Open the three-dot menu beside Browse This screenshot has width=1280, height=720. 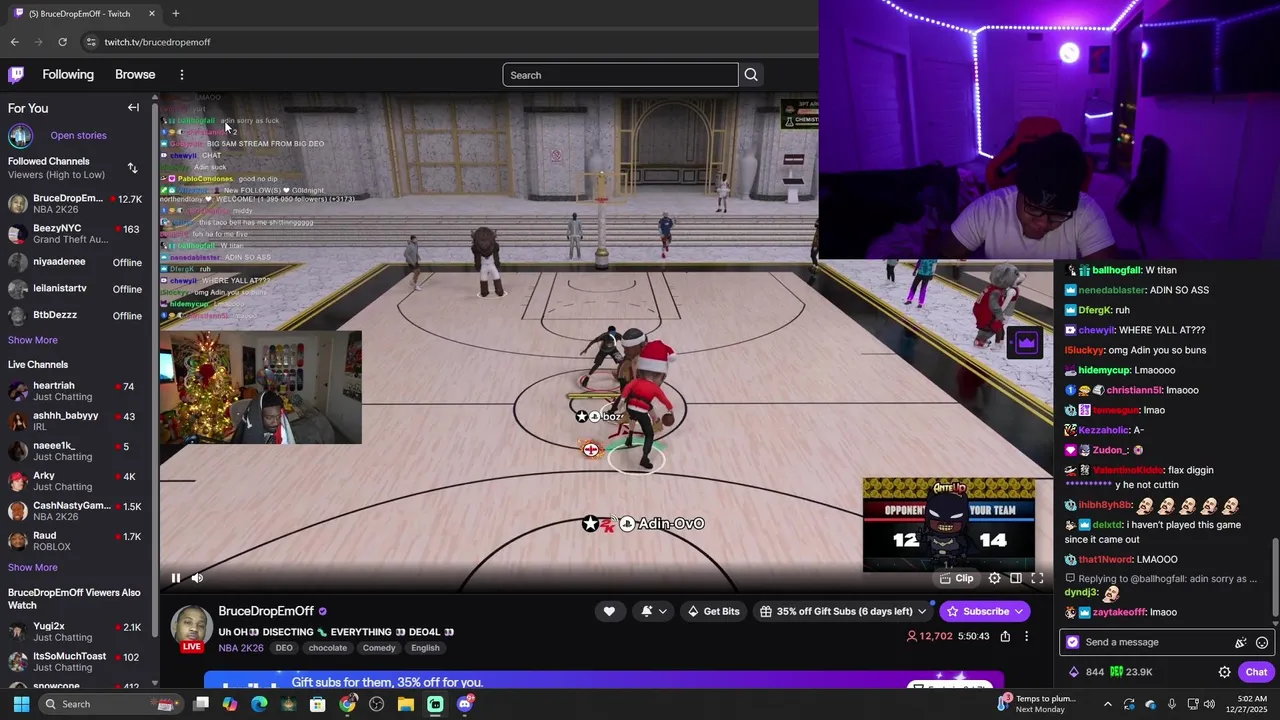pos(181,75)
